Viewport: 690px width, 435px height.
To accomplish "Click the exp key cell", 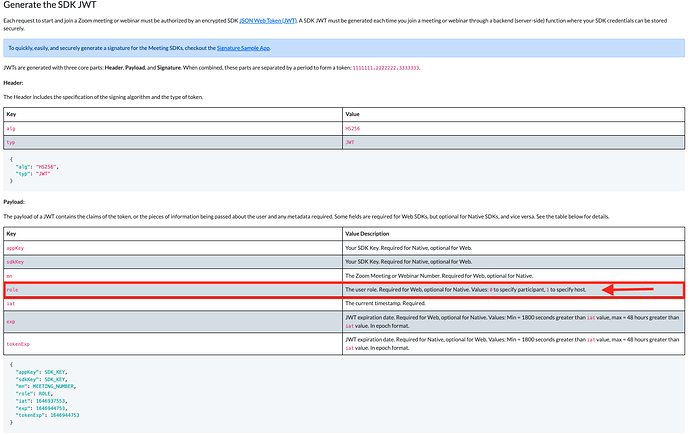I will pyautogui.click(x=173, y=322).
